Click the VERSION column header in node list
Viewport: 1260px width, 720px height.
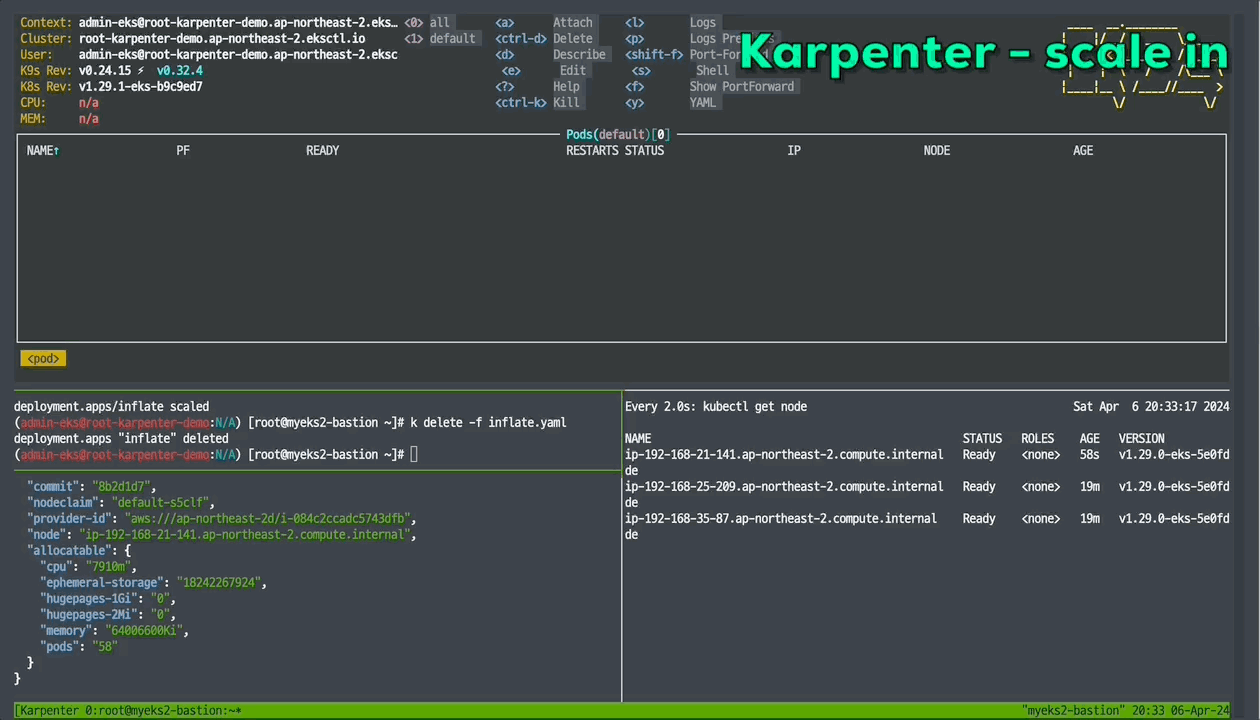[1141, 438]
